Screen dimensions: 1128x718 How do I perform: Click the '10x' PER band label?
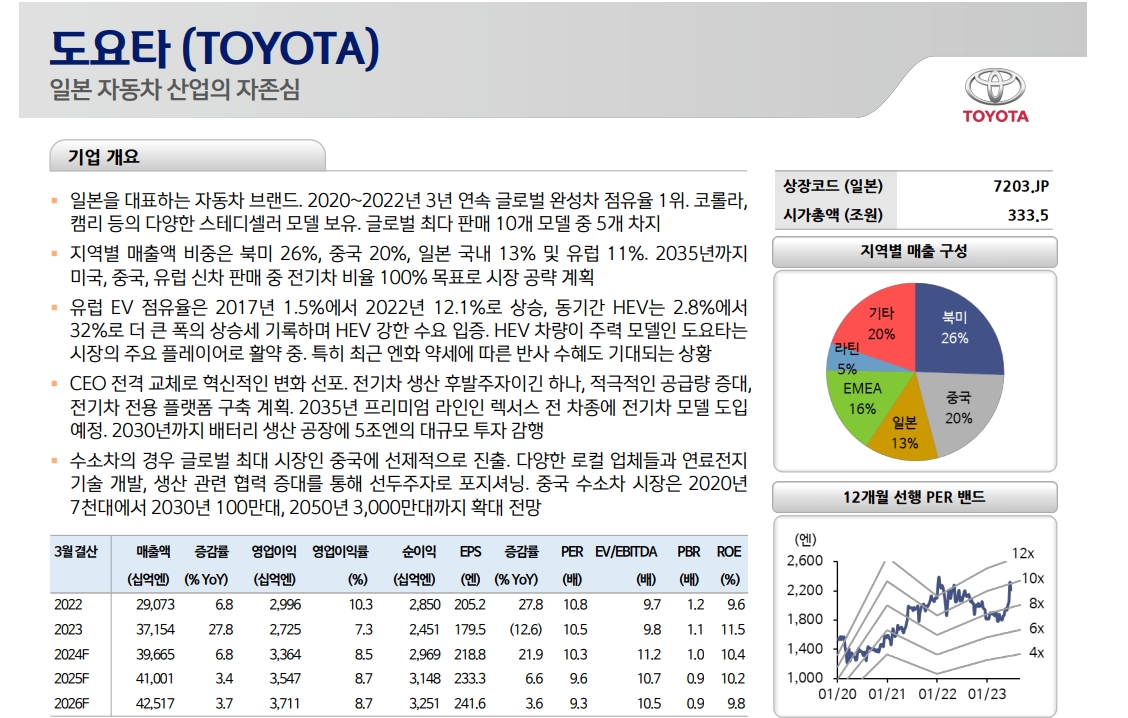click(x=1032, y=578)
